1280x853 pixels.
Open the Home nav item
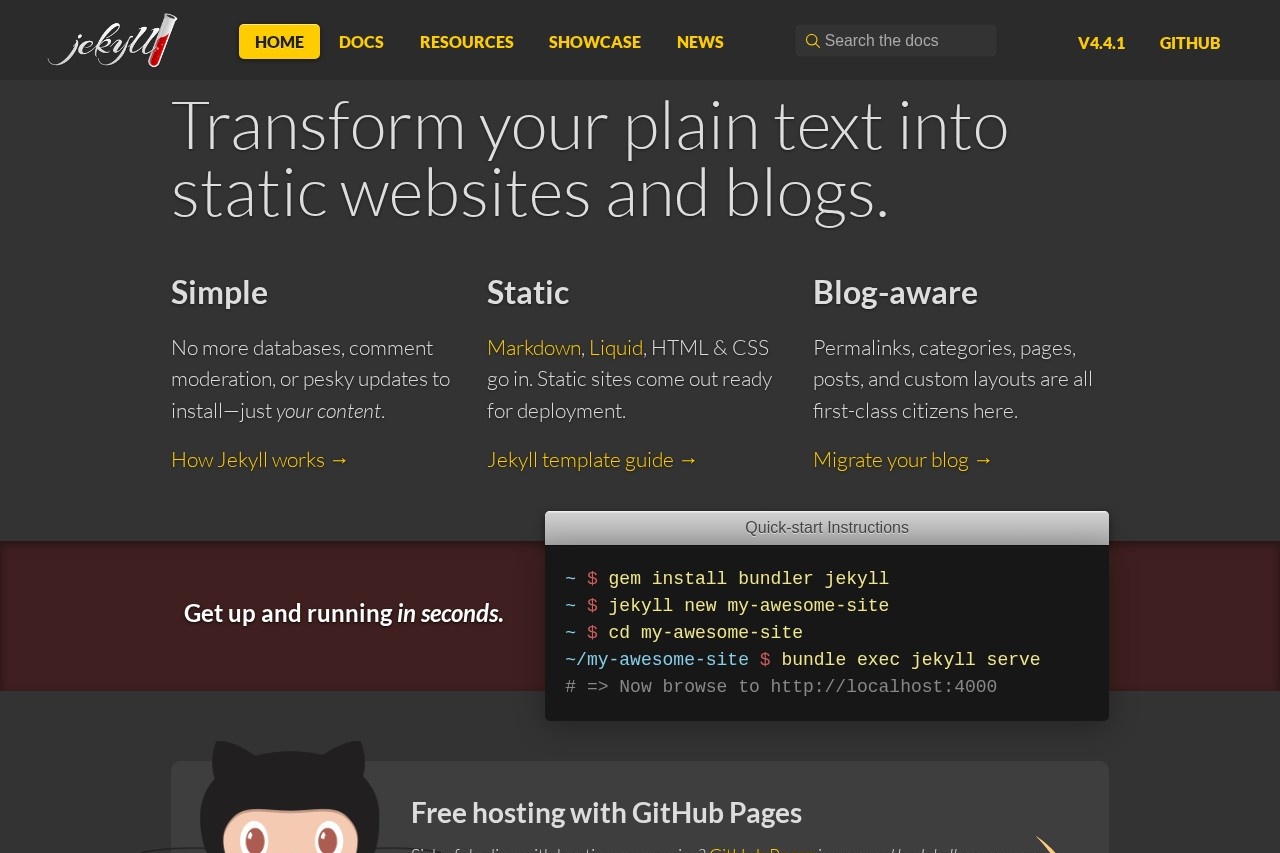coord(279,42)
